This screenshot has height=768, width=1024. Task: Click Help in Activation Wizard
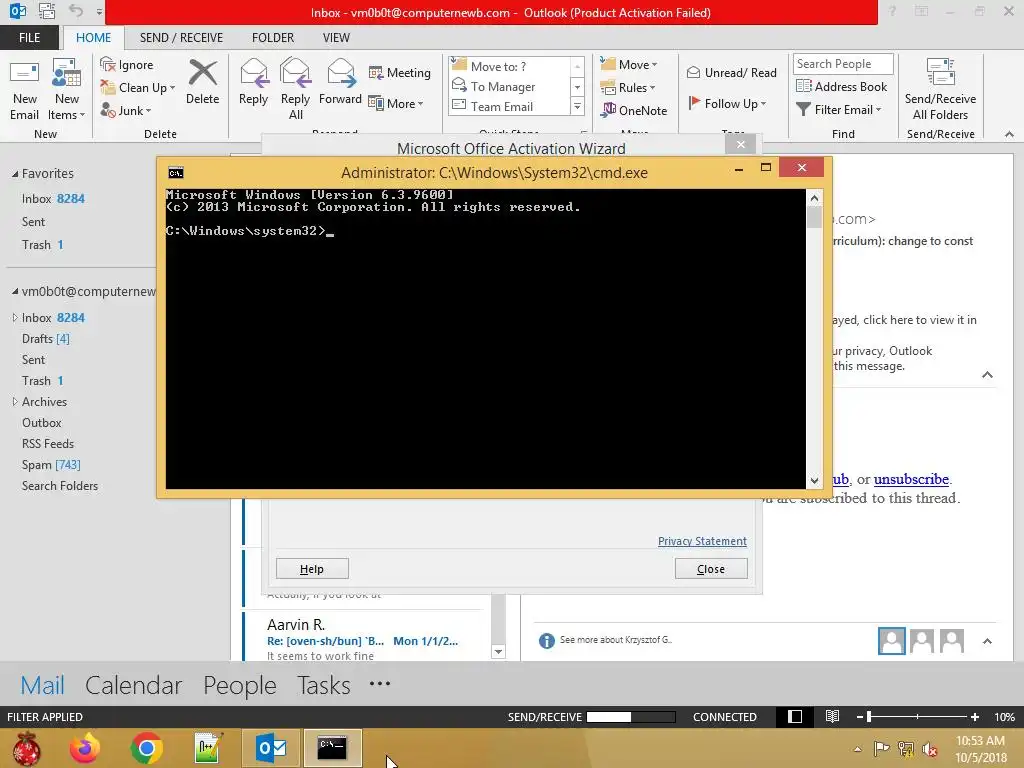(312, 569)
